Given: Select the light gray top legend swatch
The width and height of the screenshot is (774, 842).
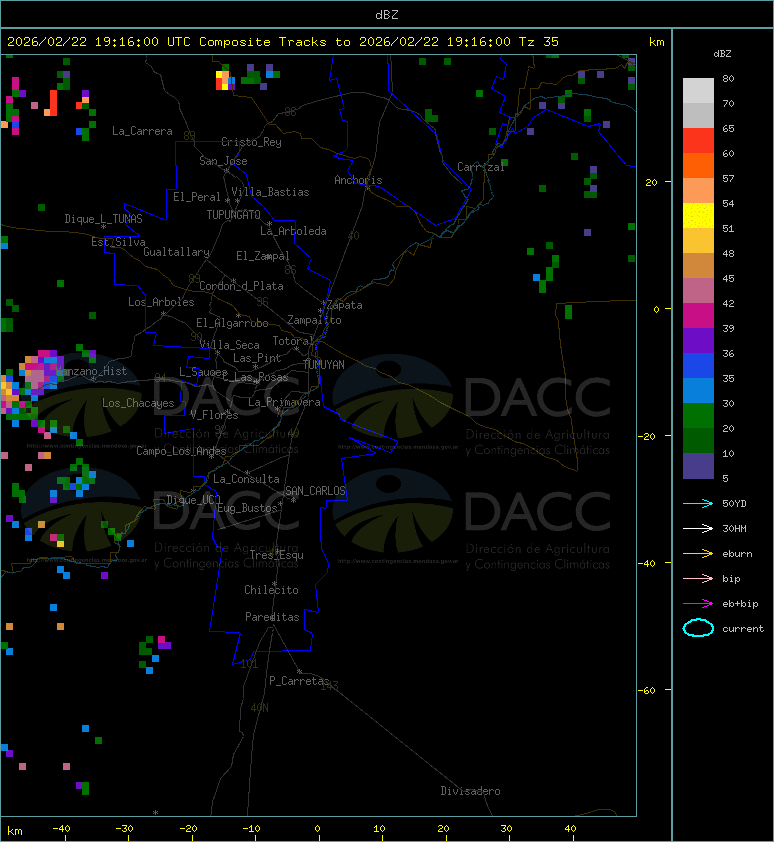Looking at the screenshot, I should click(x=698, y=91).
